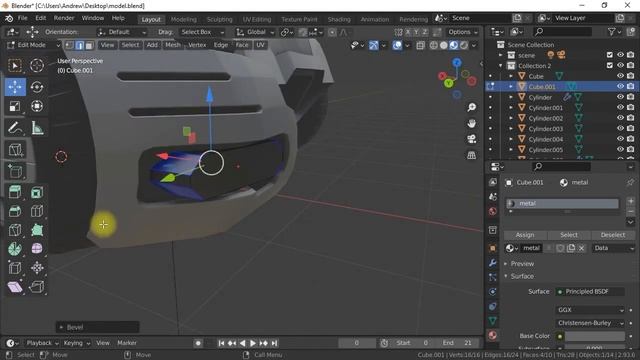
Task: Switch to wireframe viewport shading
Action: (x=433, y=45)
